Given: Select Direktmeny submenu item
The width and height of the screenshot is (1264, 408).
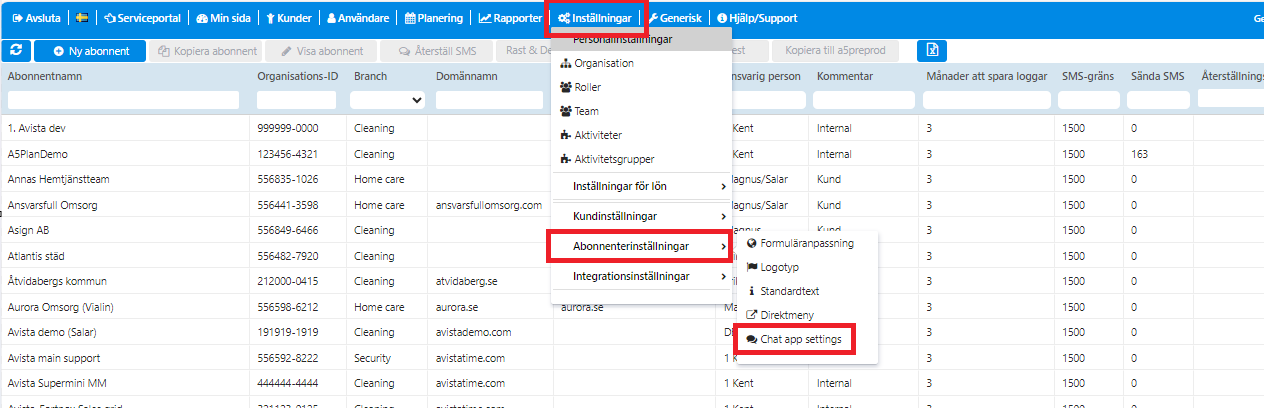Looking at the screenshot, I should pos(807,315).
